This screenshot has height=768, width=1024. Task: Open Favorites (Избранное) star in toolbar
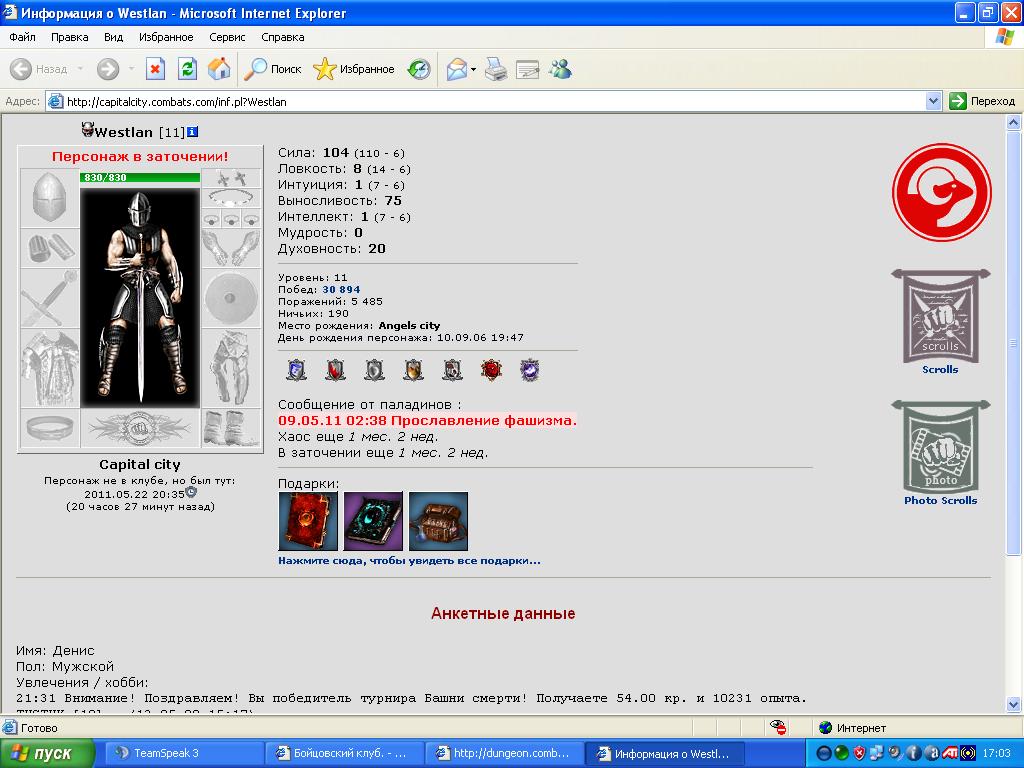click(x=353, y=69)
